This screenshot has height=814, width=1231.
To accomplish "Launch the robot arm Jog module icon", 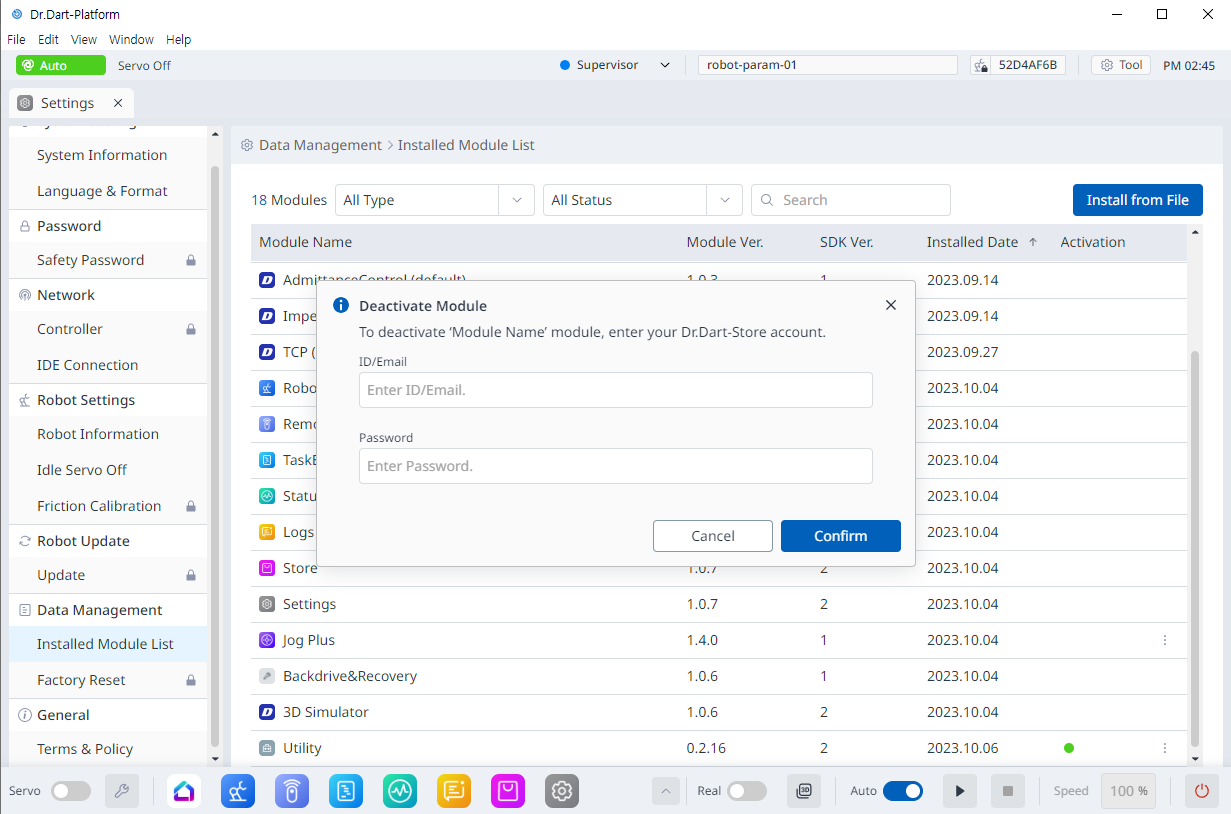I will (238, 791).
